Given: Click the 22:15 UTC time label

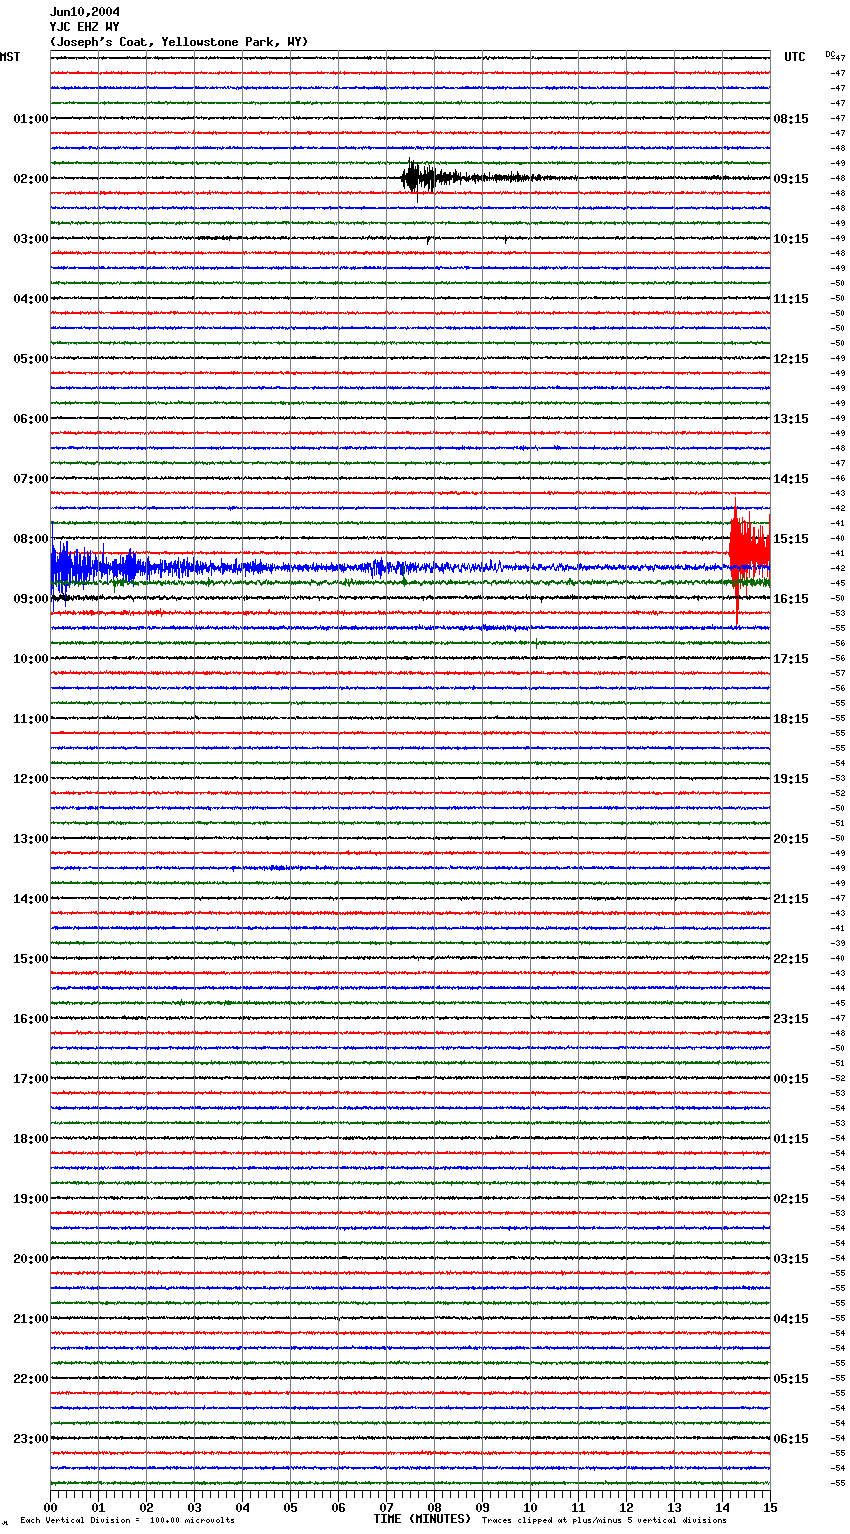Looking at the screenshot, I should 791,959.
